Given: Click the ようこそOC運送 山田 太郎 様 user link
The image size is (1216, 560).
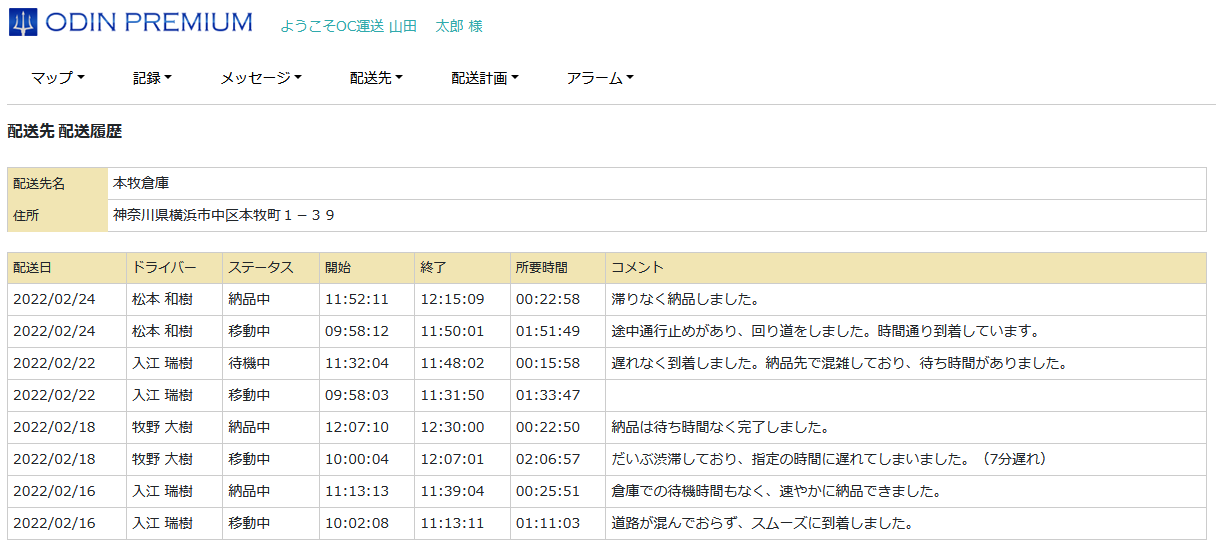Looking at the screenshot, I should pyautogui.click(x=381, y=26).
